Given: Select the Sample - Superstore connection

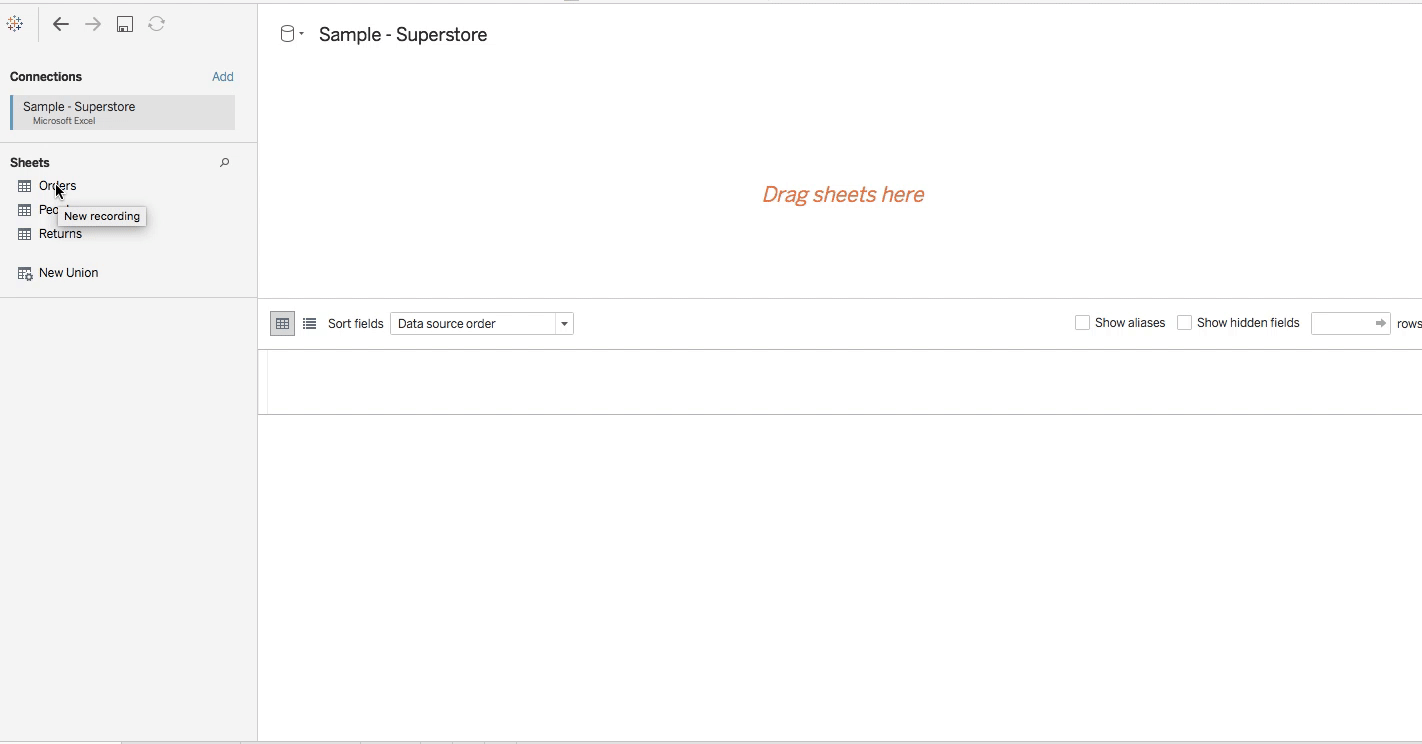Looking at the screenshot, I should (x=122, y=112).
